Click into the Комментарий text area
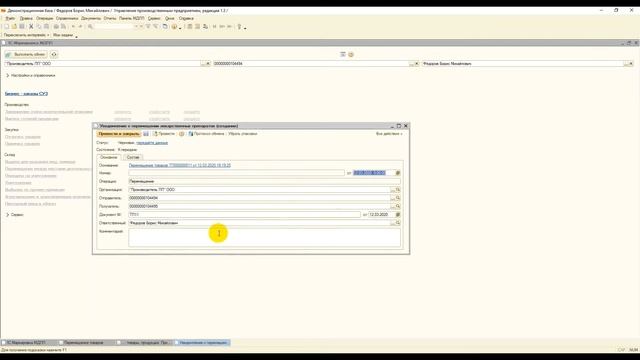 (x=264, y=238)
